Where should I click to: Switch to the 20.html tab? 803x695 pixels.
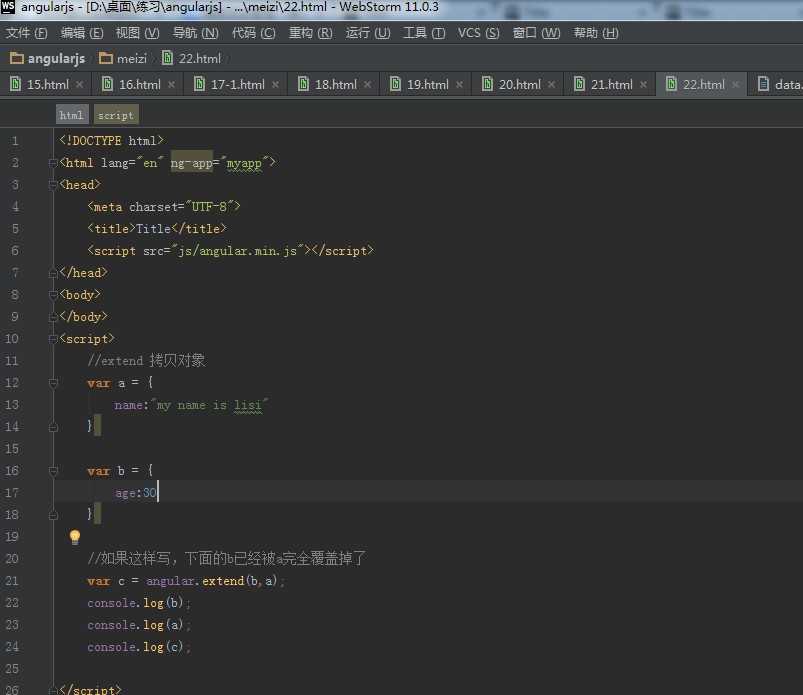pyautogui.click(x=520, y=85)
